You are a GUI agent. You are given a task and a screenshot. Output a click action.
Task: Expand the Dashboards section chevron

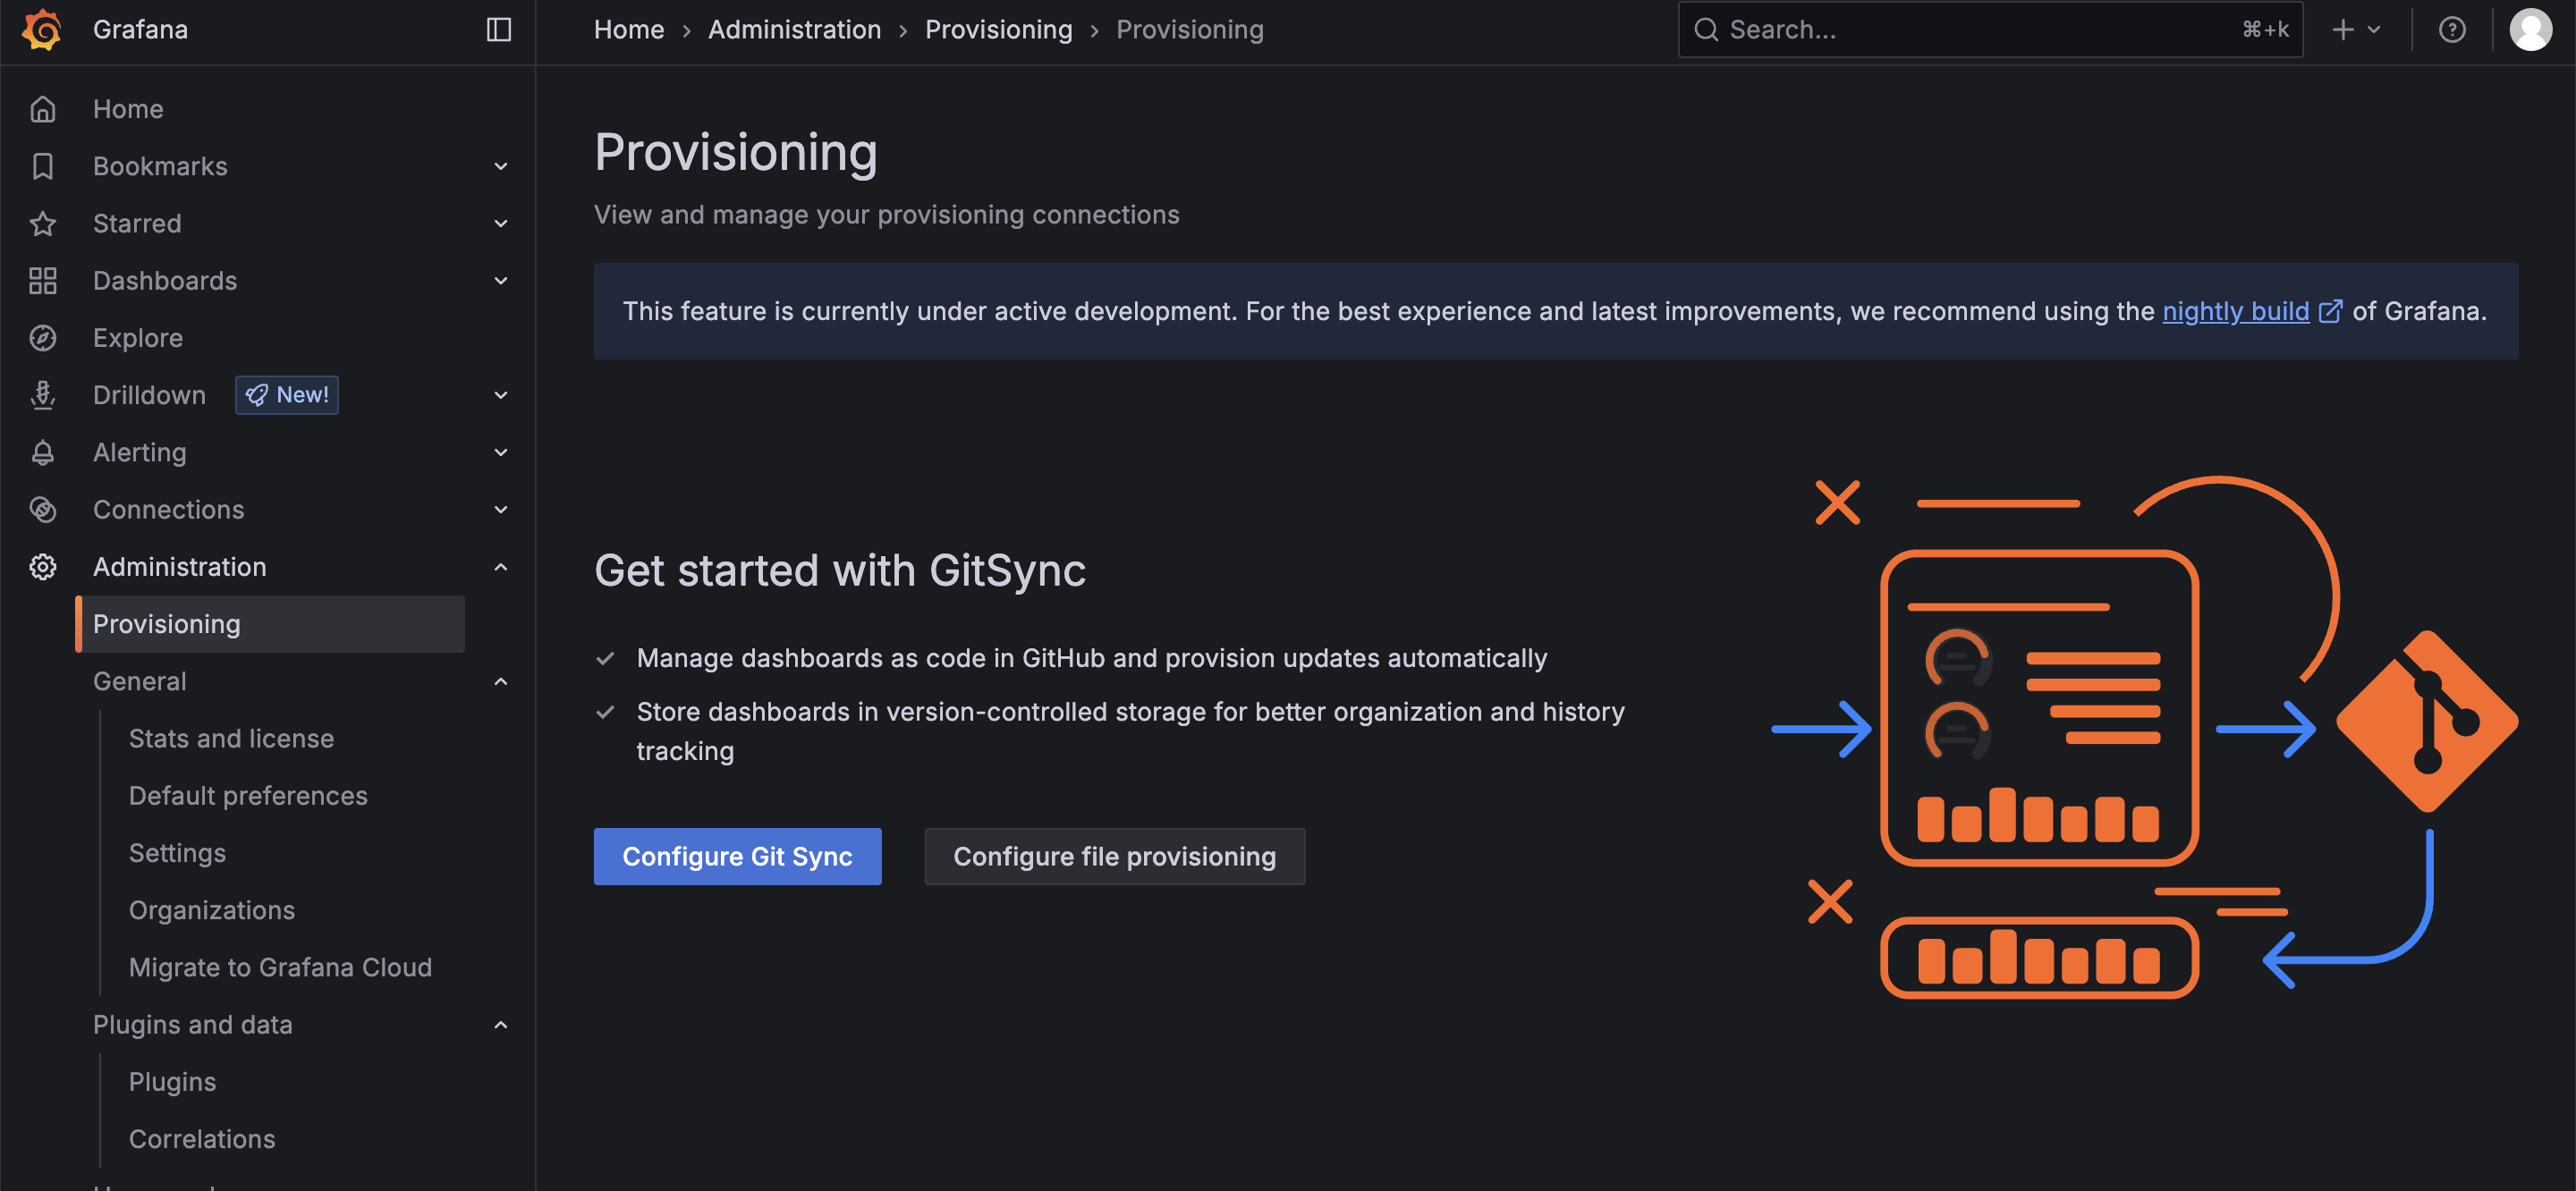tap(501, 280)
